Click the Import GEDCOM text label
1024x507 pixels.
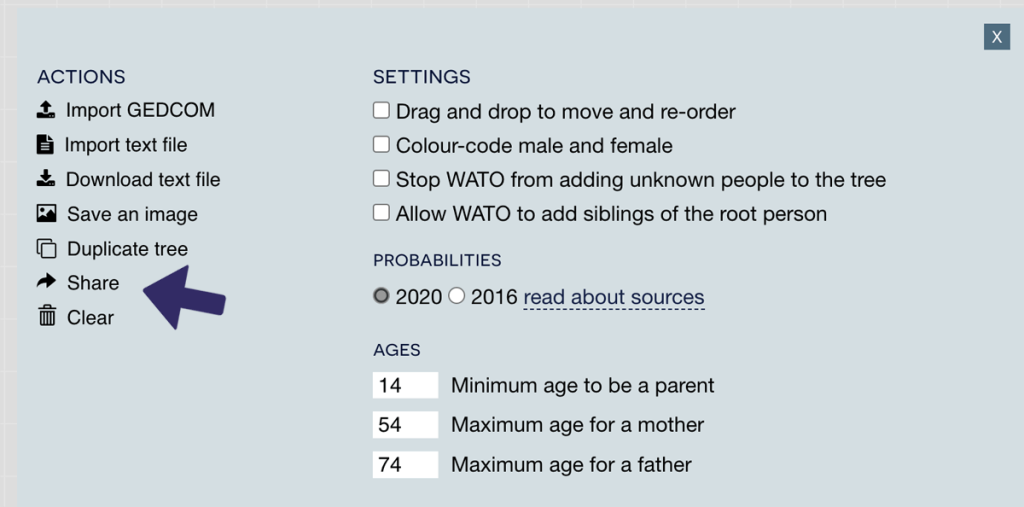pos(140,110)
